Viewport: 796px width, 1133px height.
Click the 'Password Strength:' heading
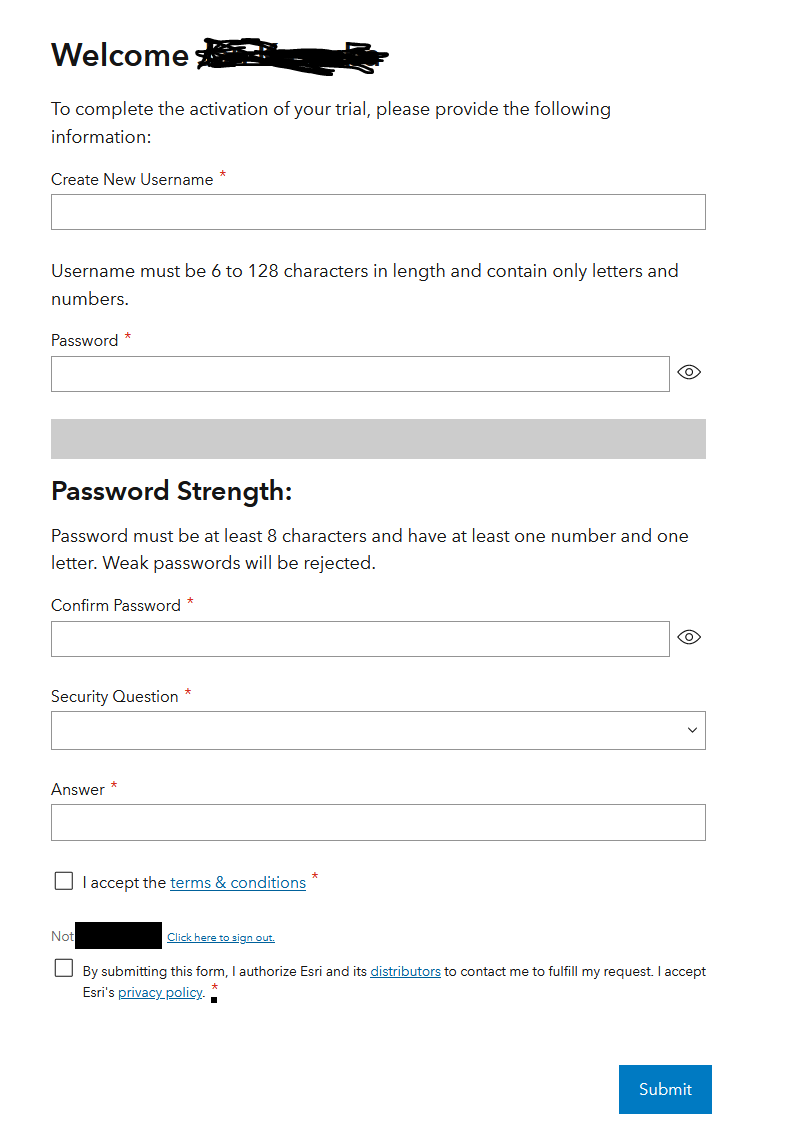(x=171, y=491)
